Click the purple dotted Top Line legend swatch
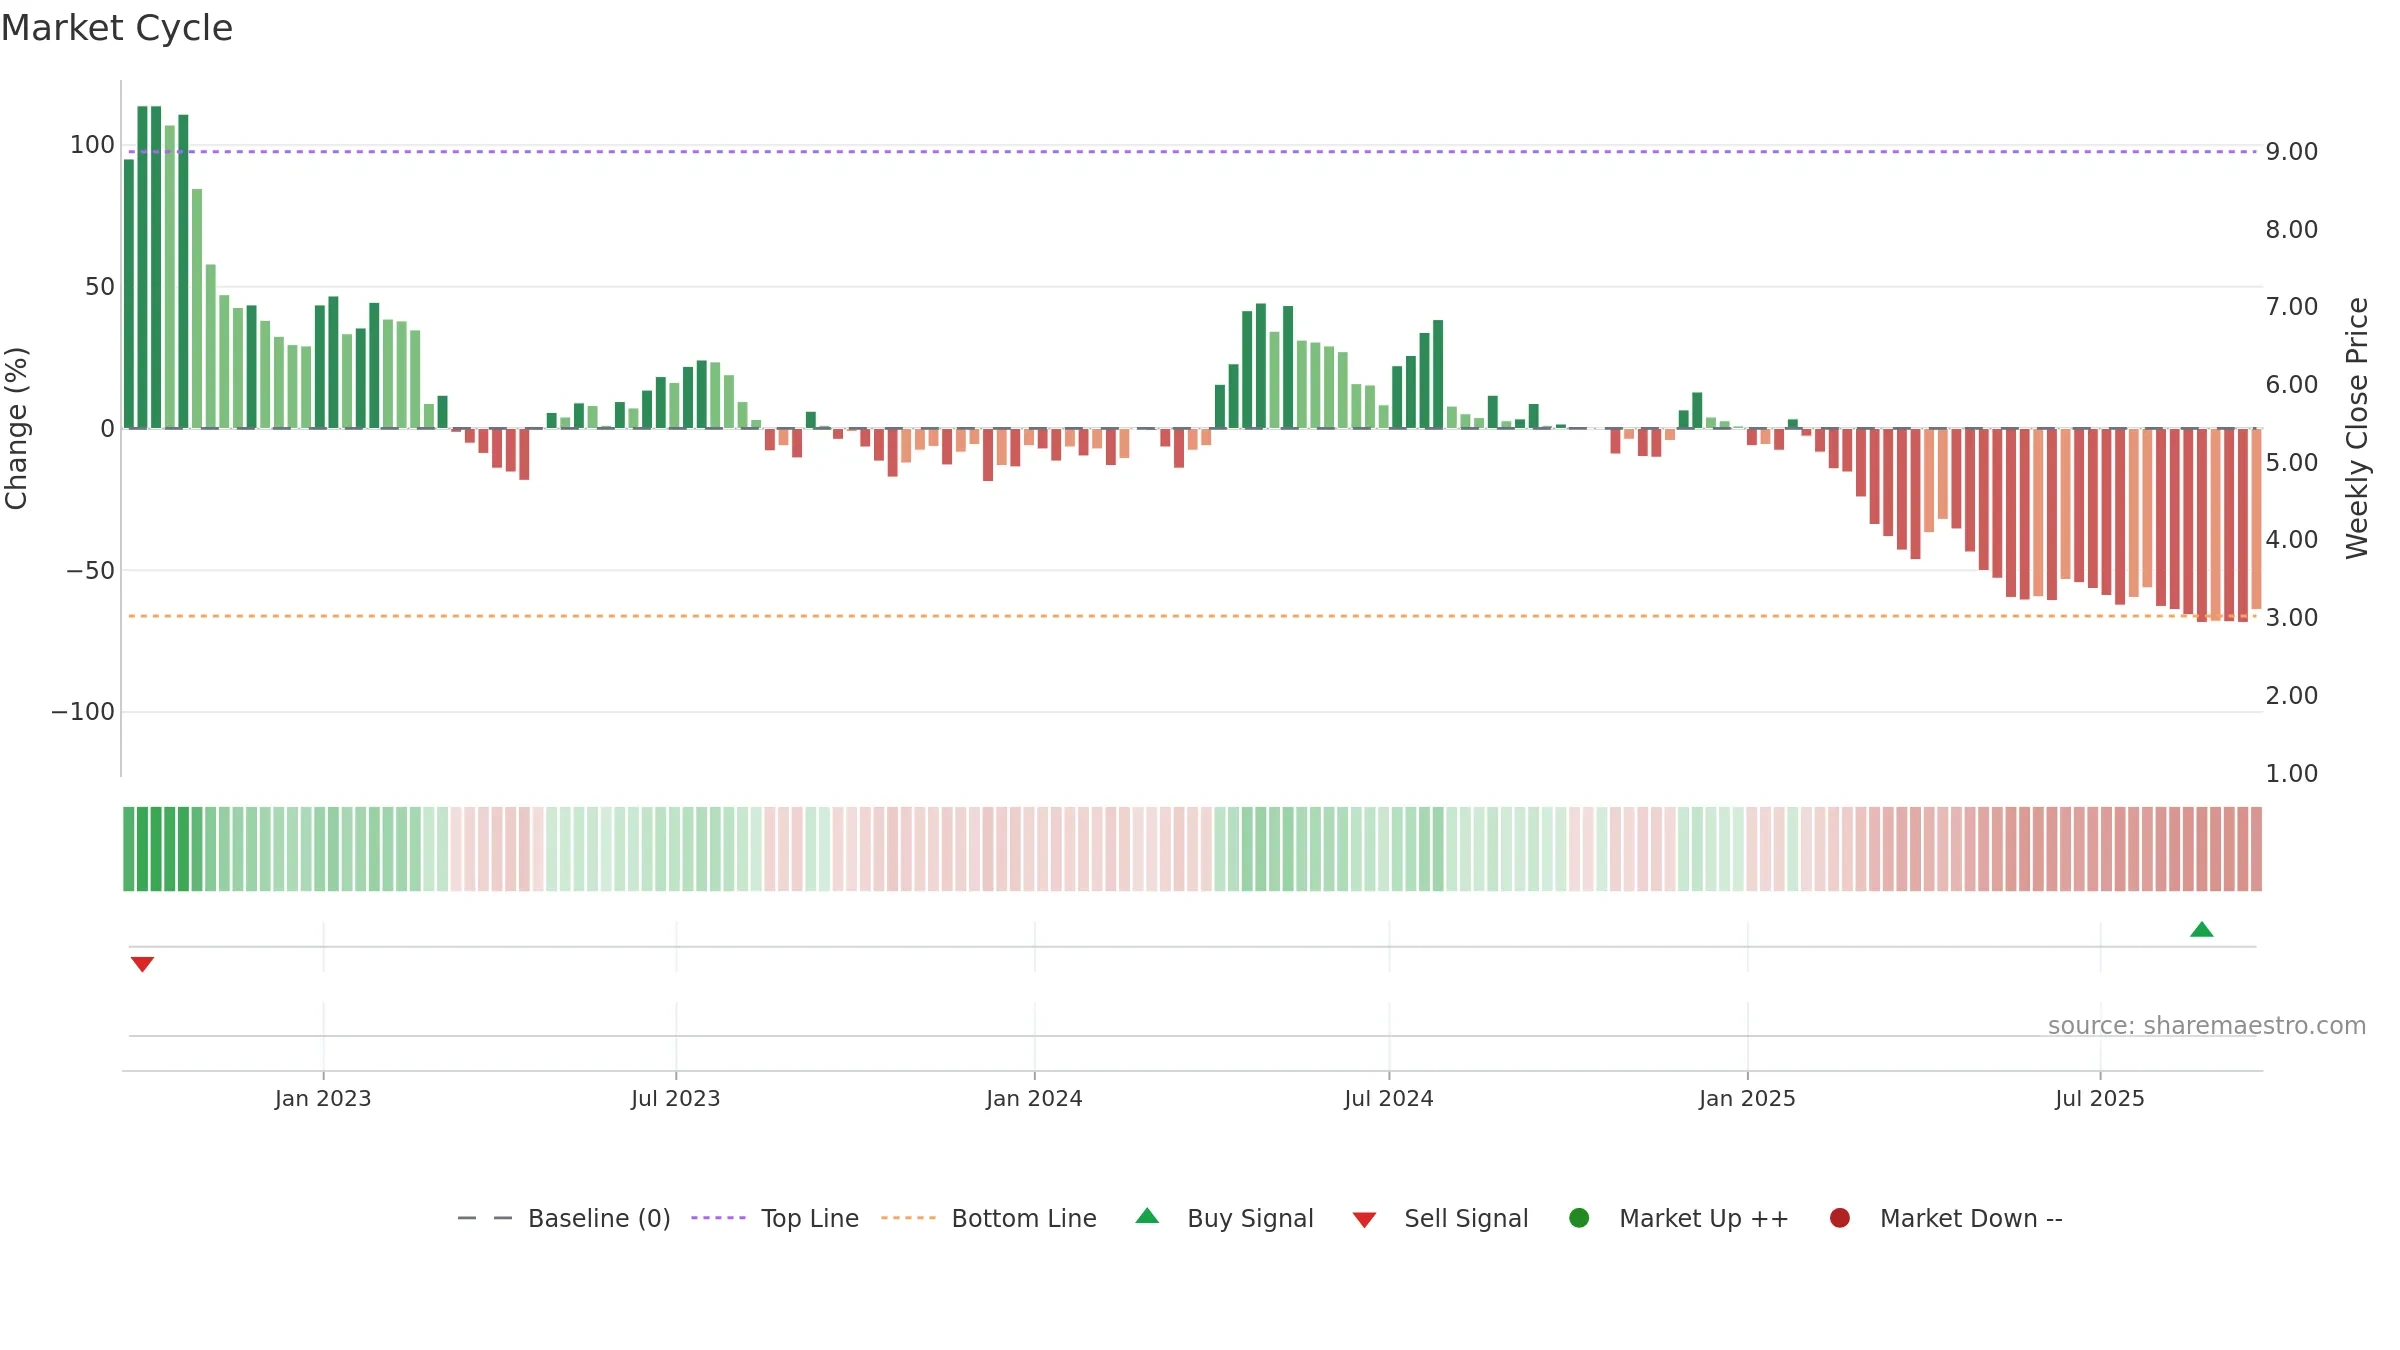This screenshot has height=1350, width=2400. tap(718, 1218)
